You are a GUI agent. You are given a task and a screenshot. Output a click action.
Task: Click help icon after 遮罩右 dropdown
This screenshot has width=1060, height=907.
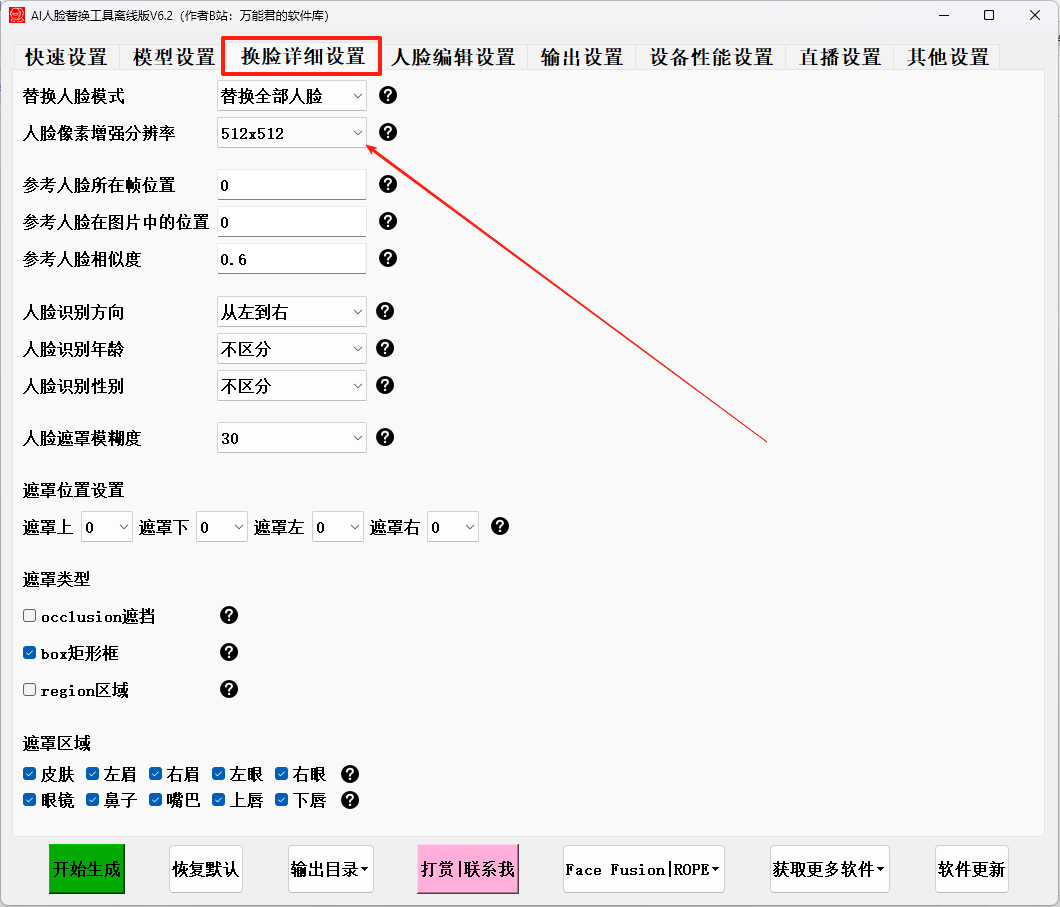click(500, 526)
